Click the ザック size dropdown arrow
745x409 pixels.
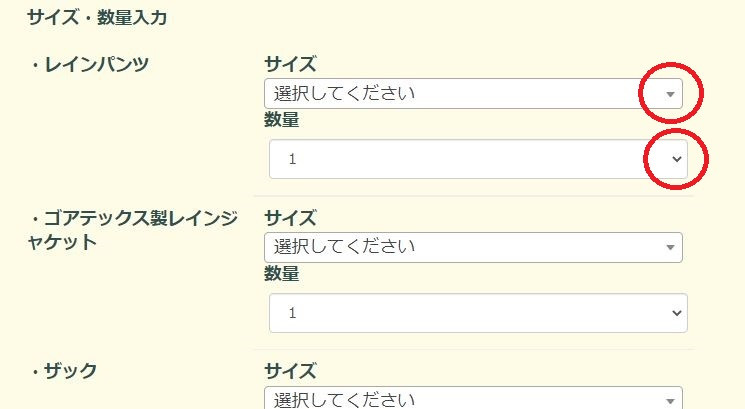point(671,400)
